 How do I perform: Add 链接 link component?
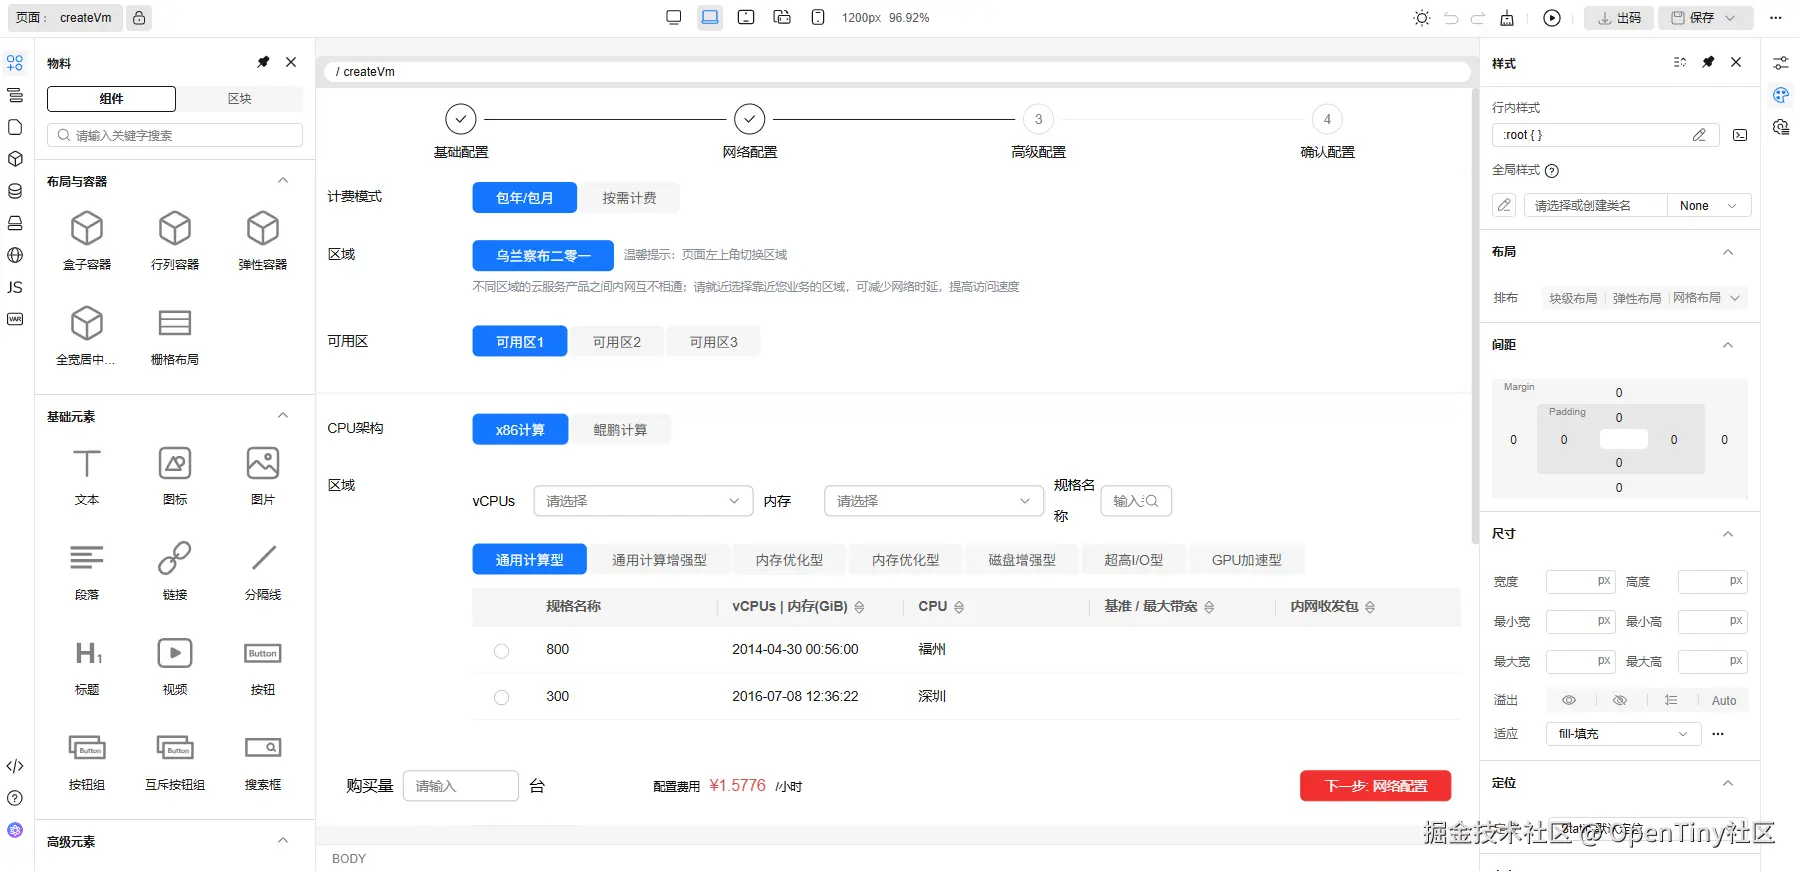pos(175,571)
